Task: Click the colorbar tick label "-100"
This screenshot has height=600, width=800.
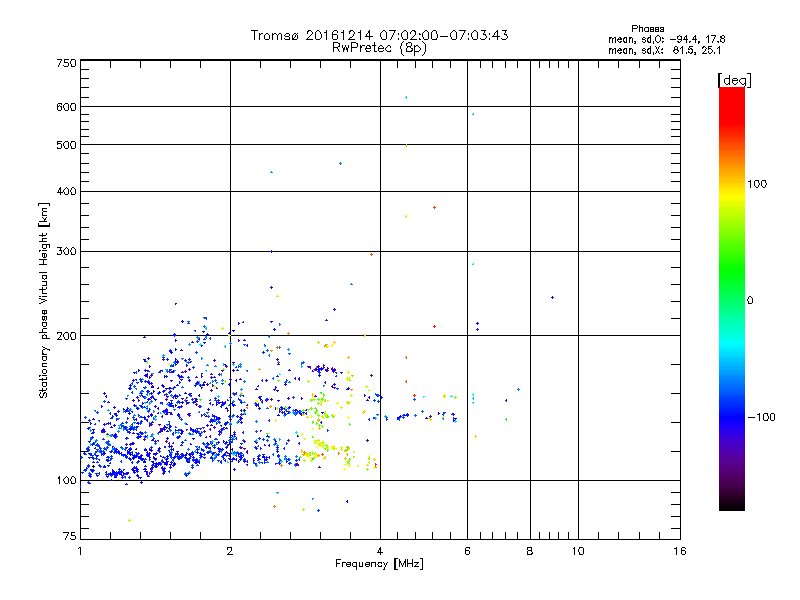Action: 762,417
